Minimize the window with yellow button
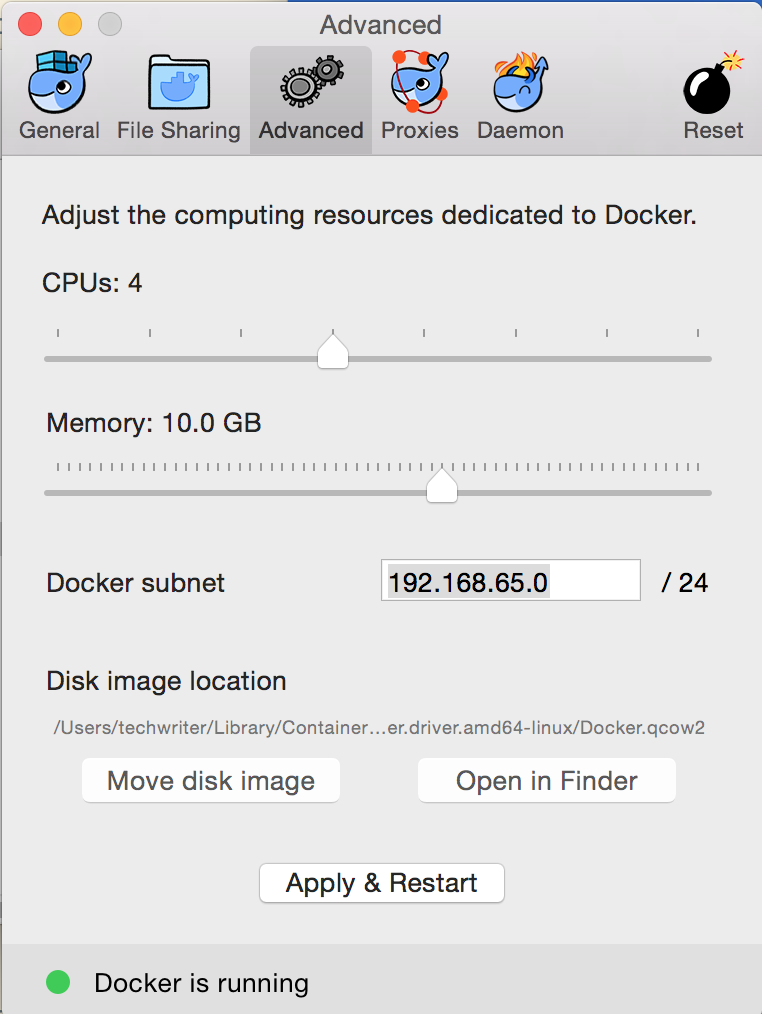Screen dimensions: 762x1014 click(70, 24)
